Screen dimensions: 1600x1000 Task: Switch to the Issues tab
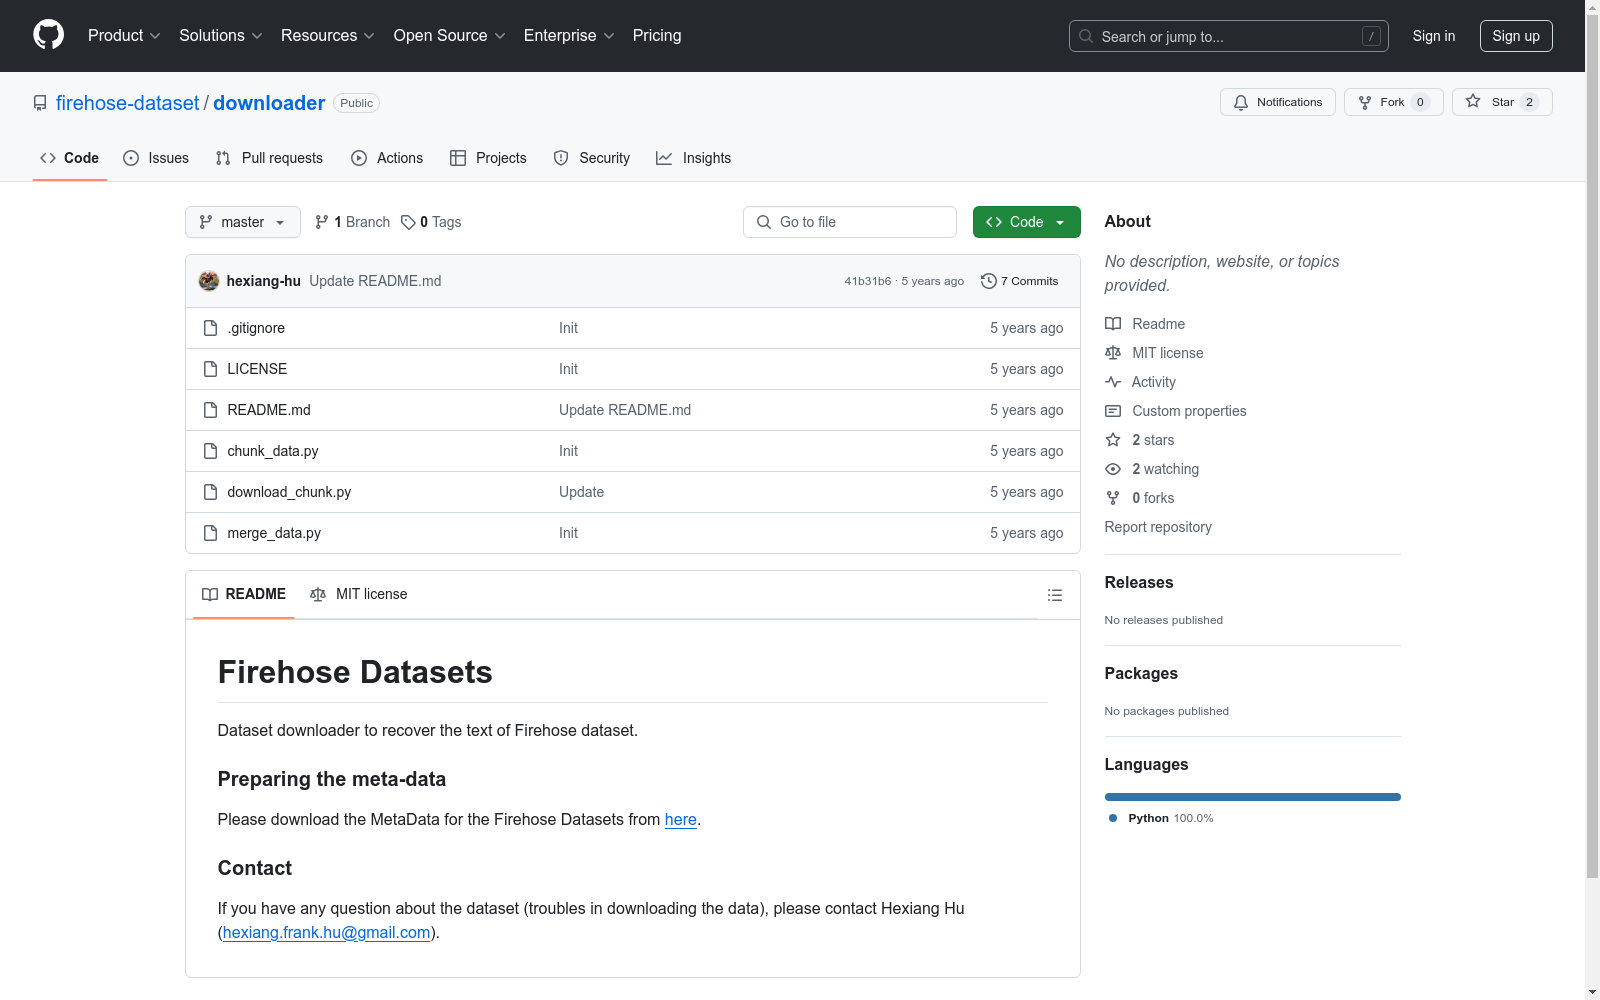[x=156, y=158]
